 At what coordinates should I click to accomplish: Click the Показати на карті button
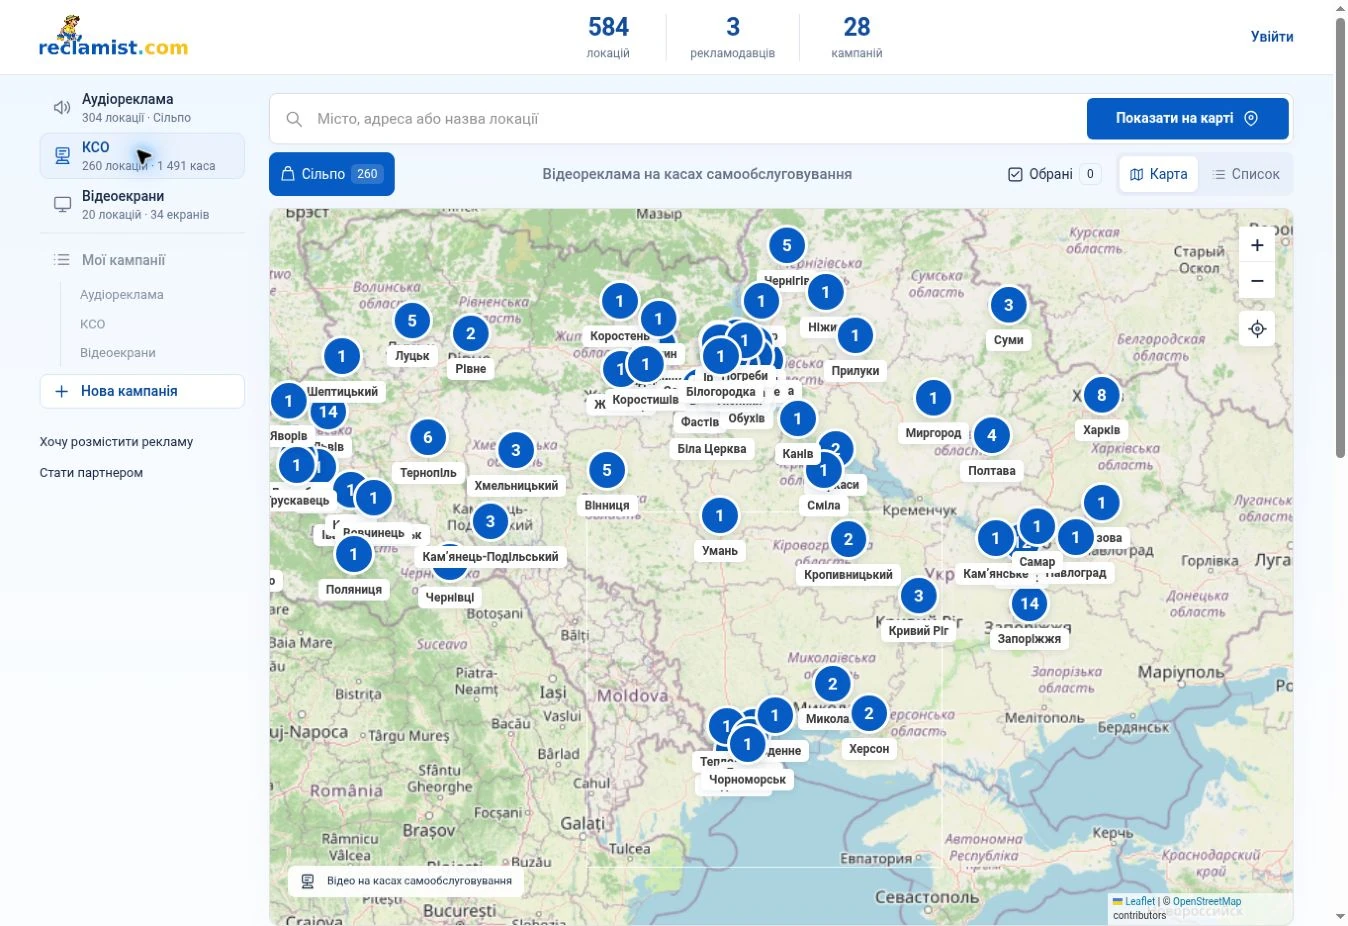point(1187,118)
